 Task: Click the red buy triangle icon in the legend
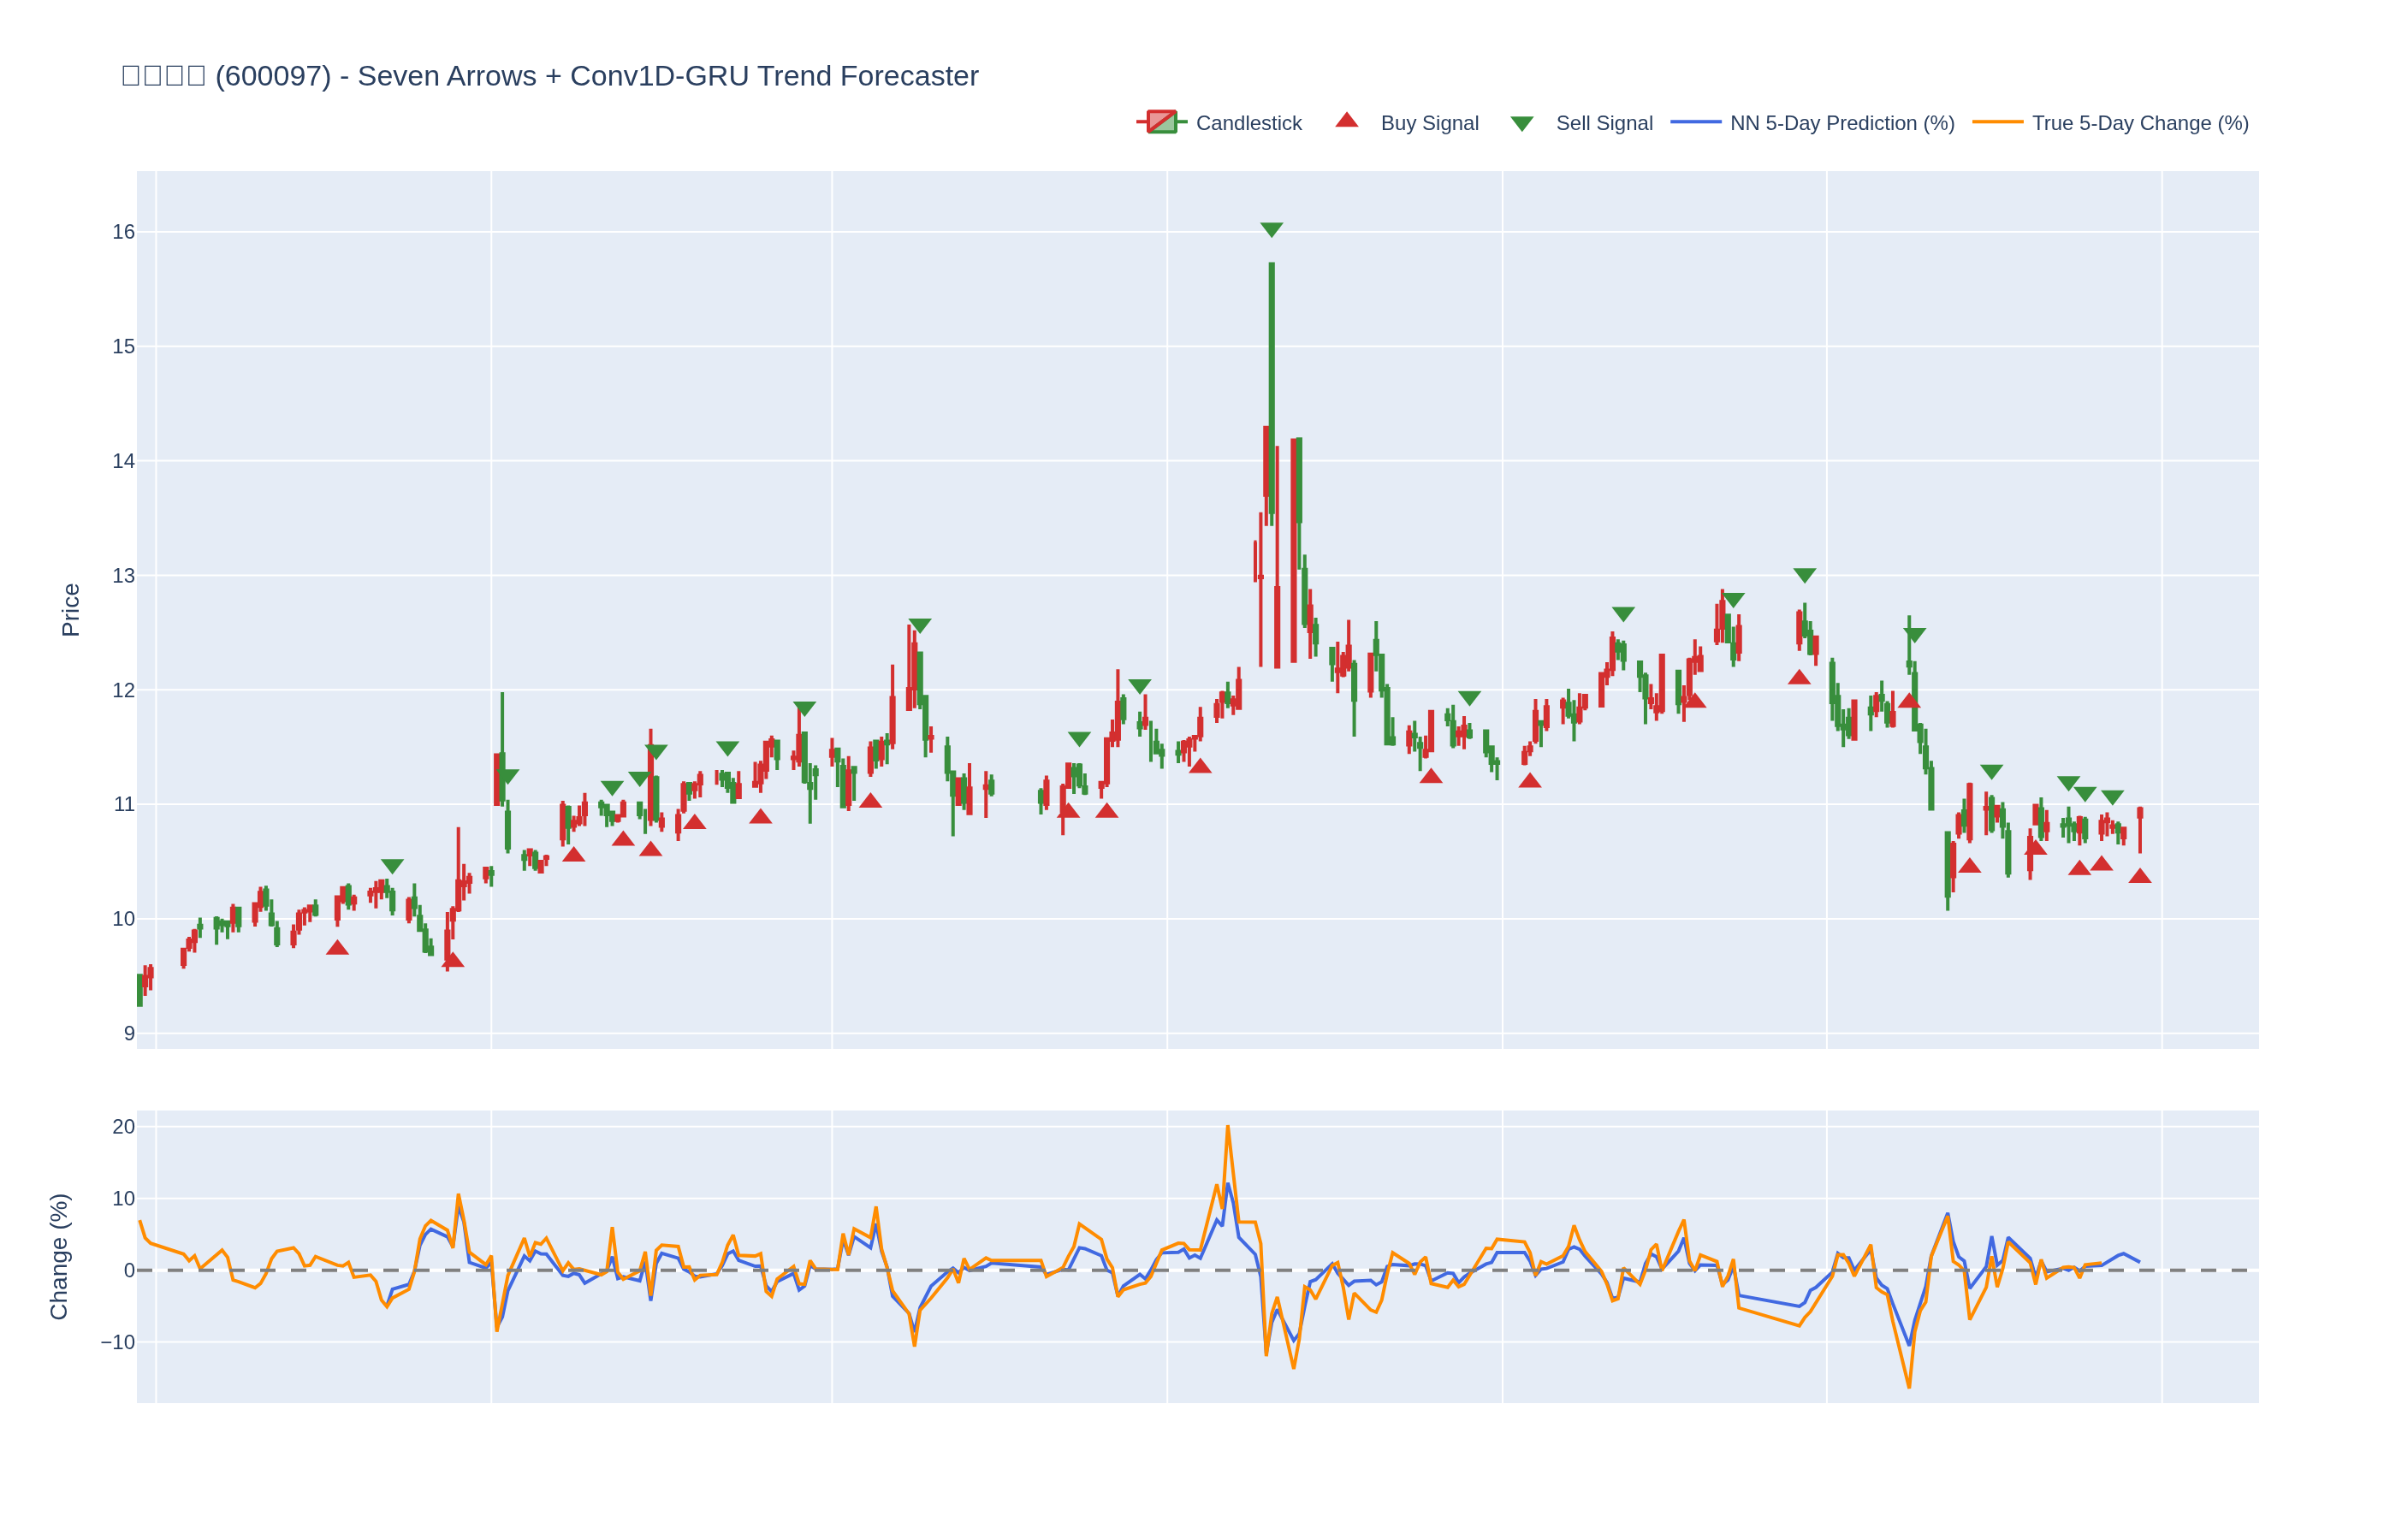tap(1346, 121)
